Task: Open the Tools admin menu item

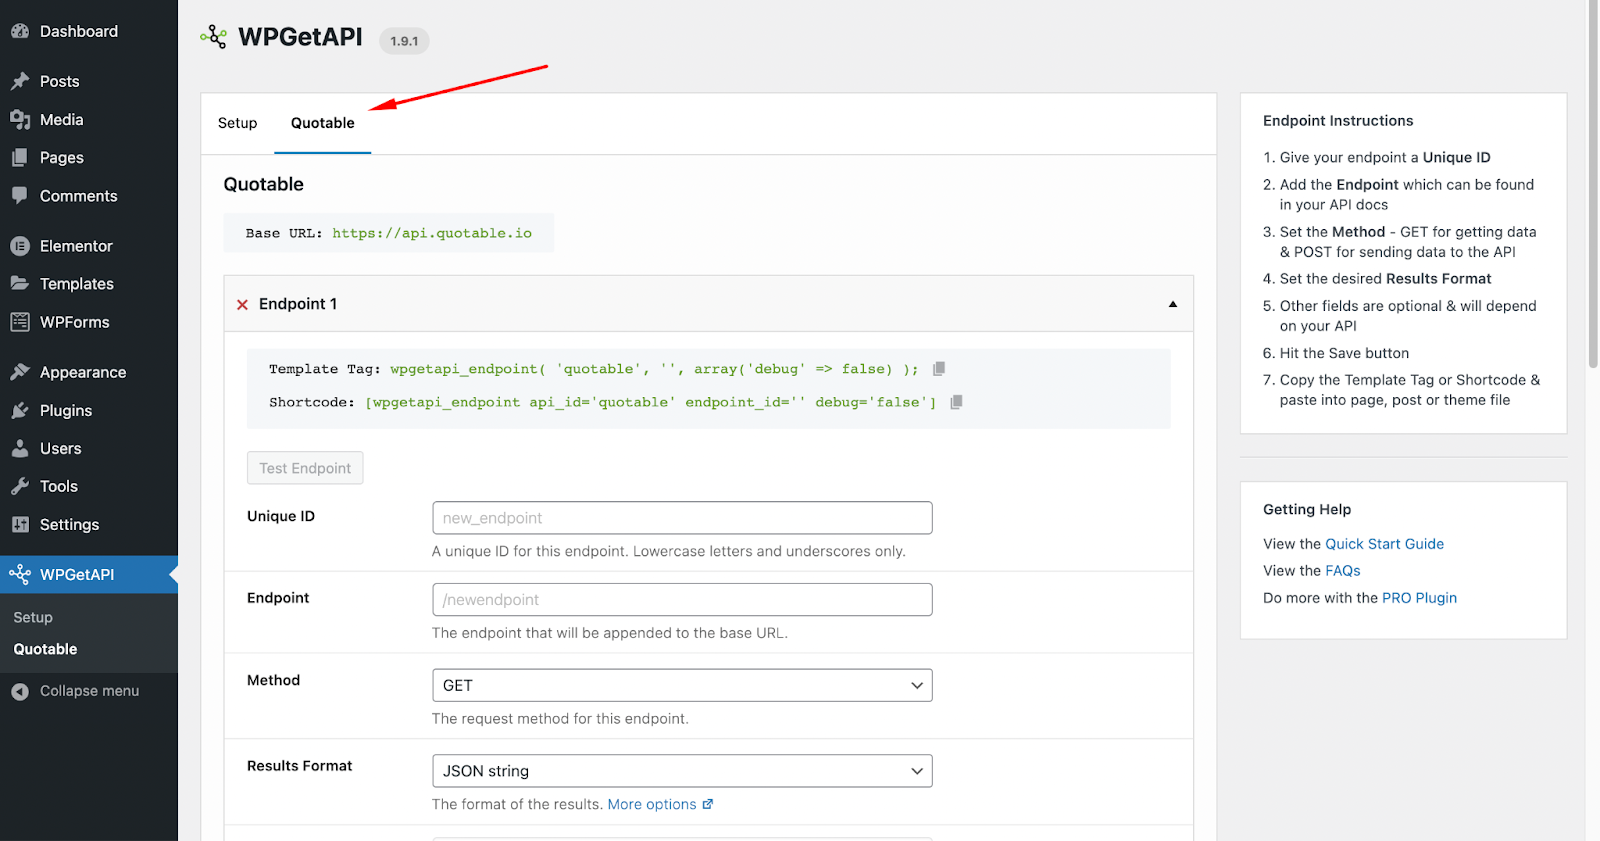Action: click(59, 486)
